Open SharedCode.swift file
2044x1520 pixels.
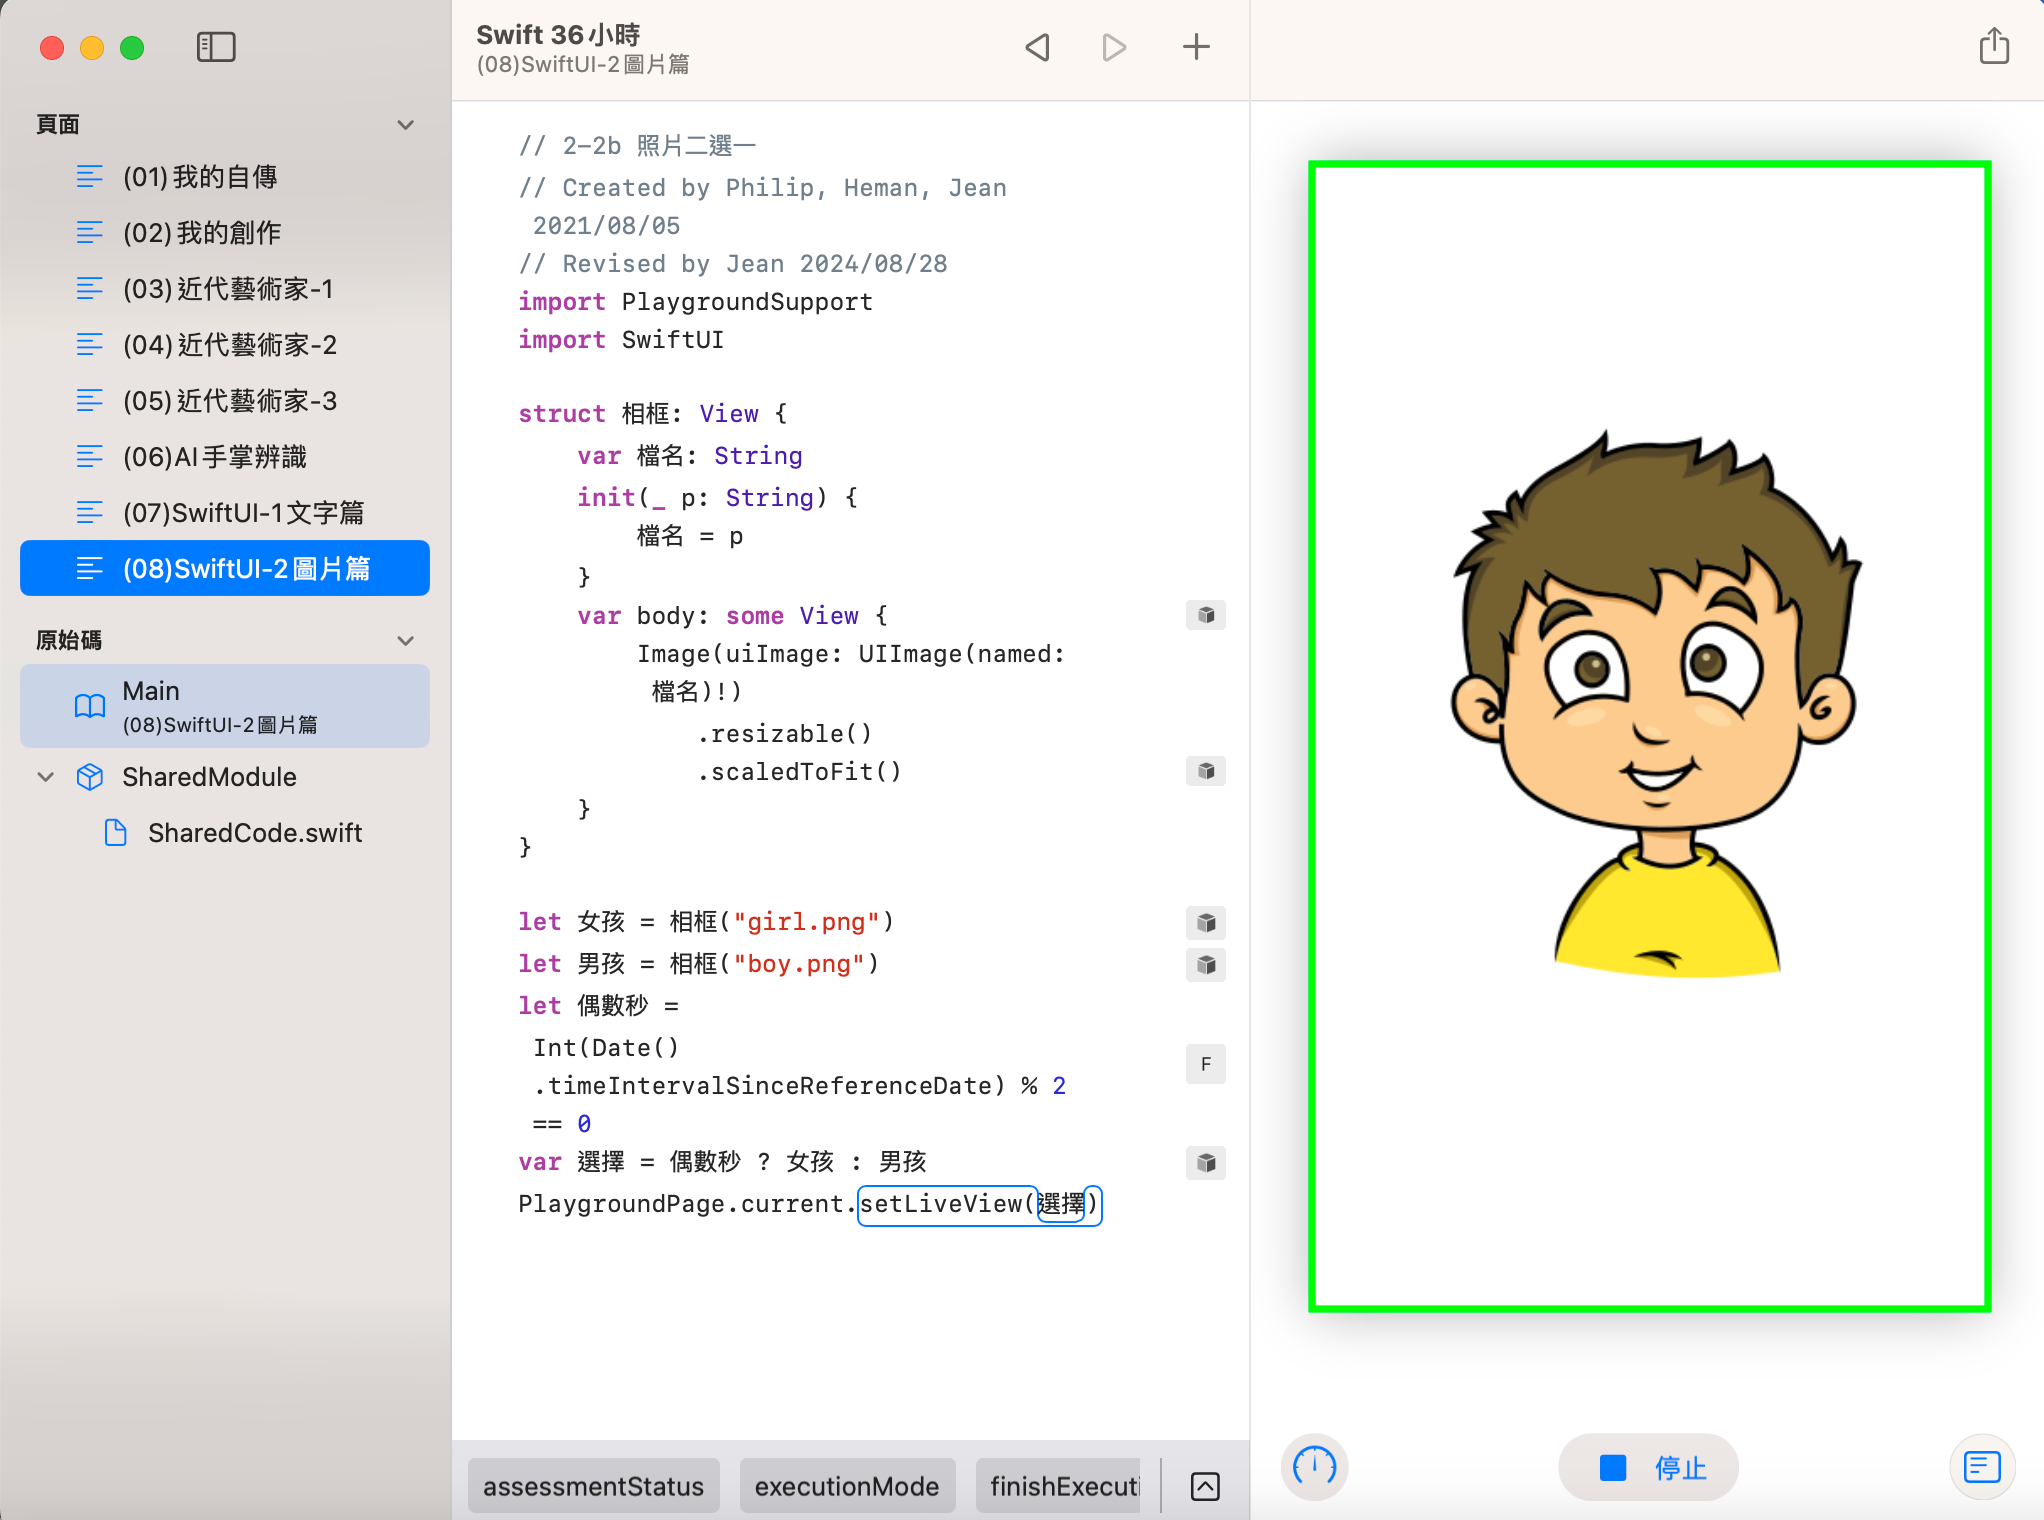pyautogui.click(x=254, y=833)
